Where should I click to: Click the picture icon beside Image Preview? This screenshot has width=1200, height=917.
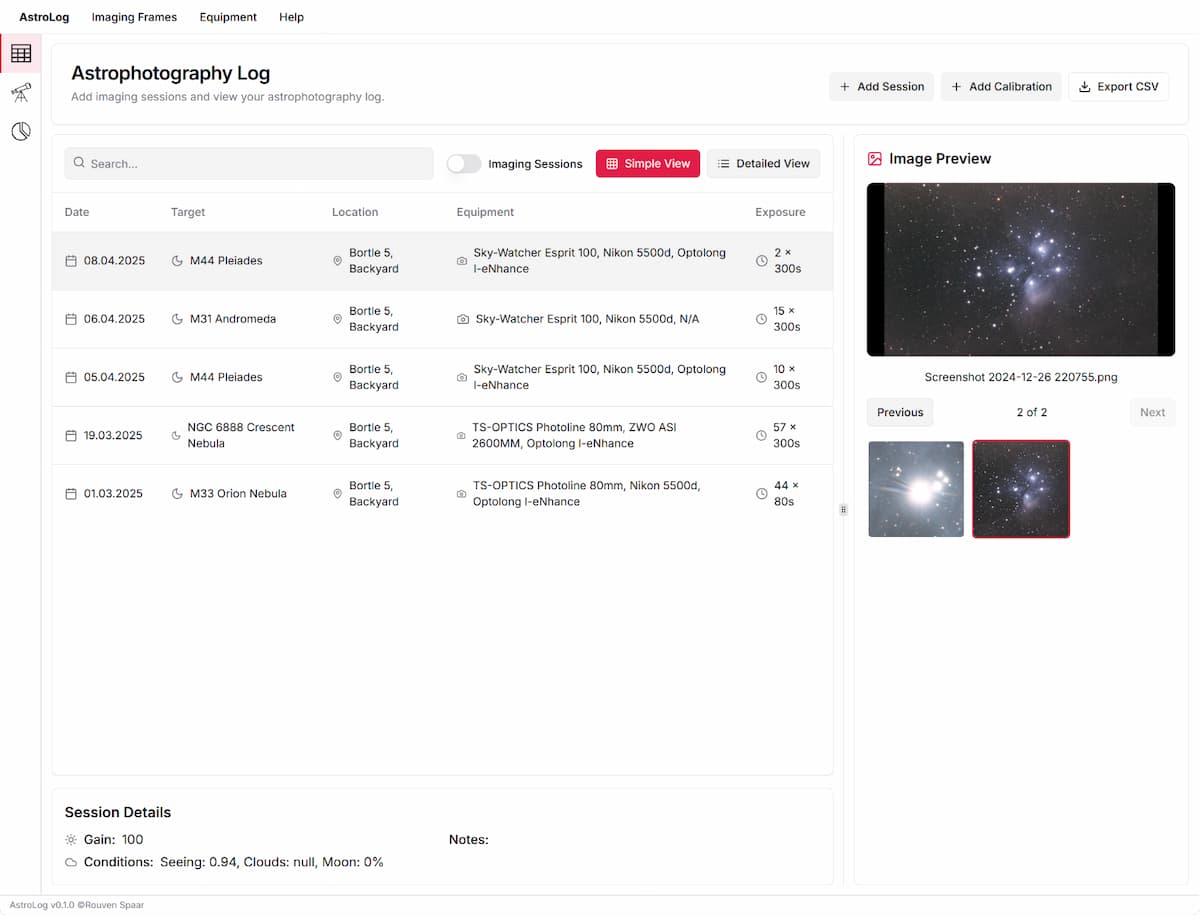point(875,159)
